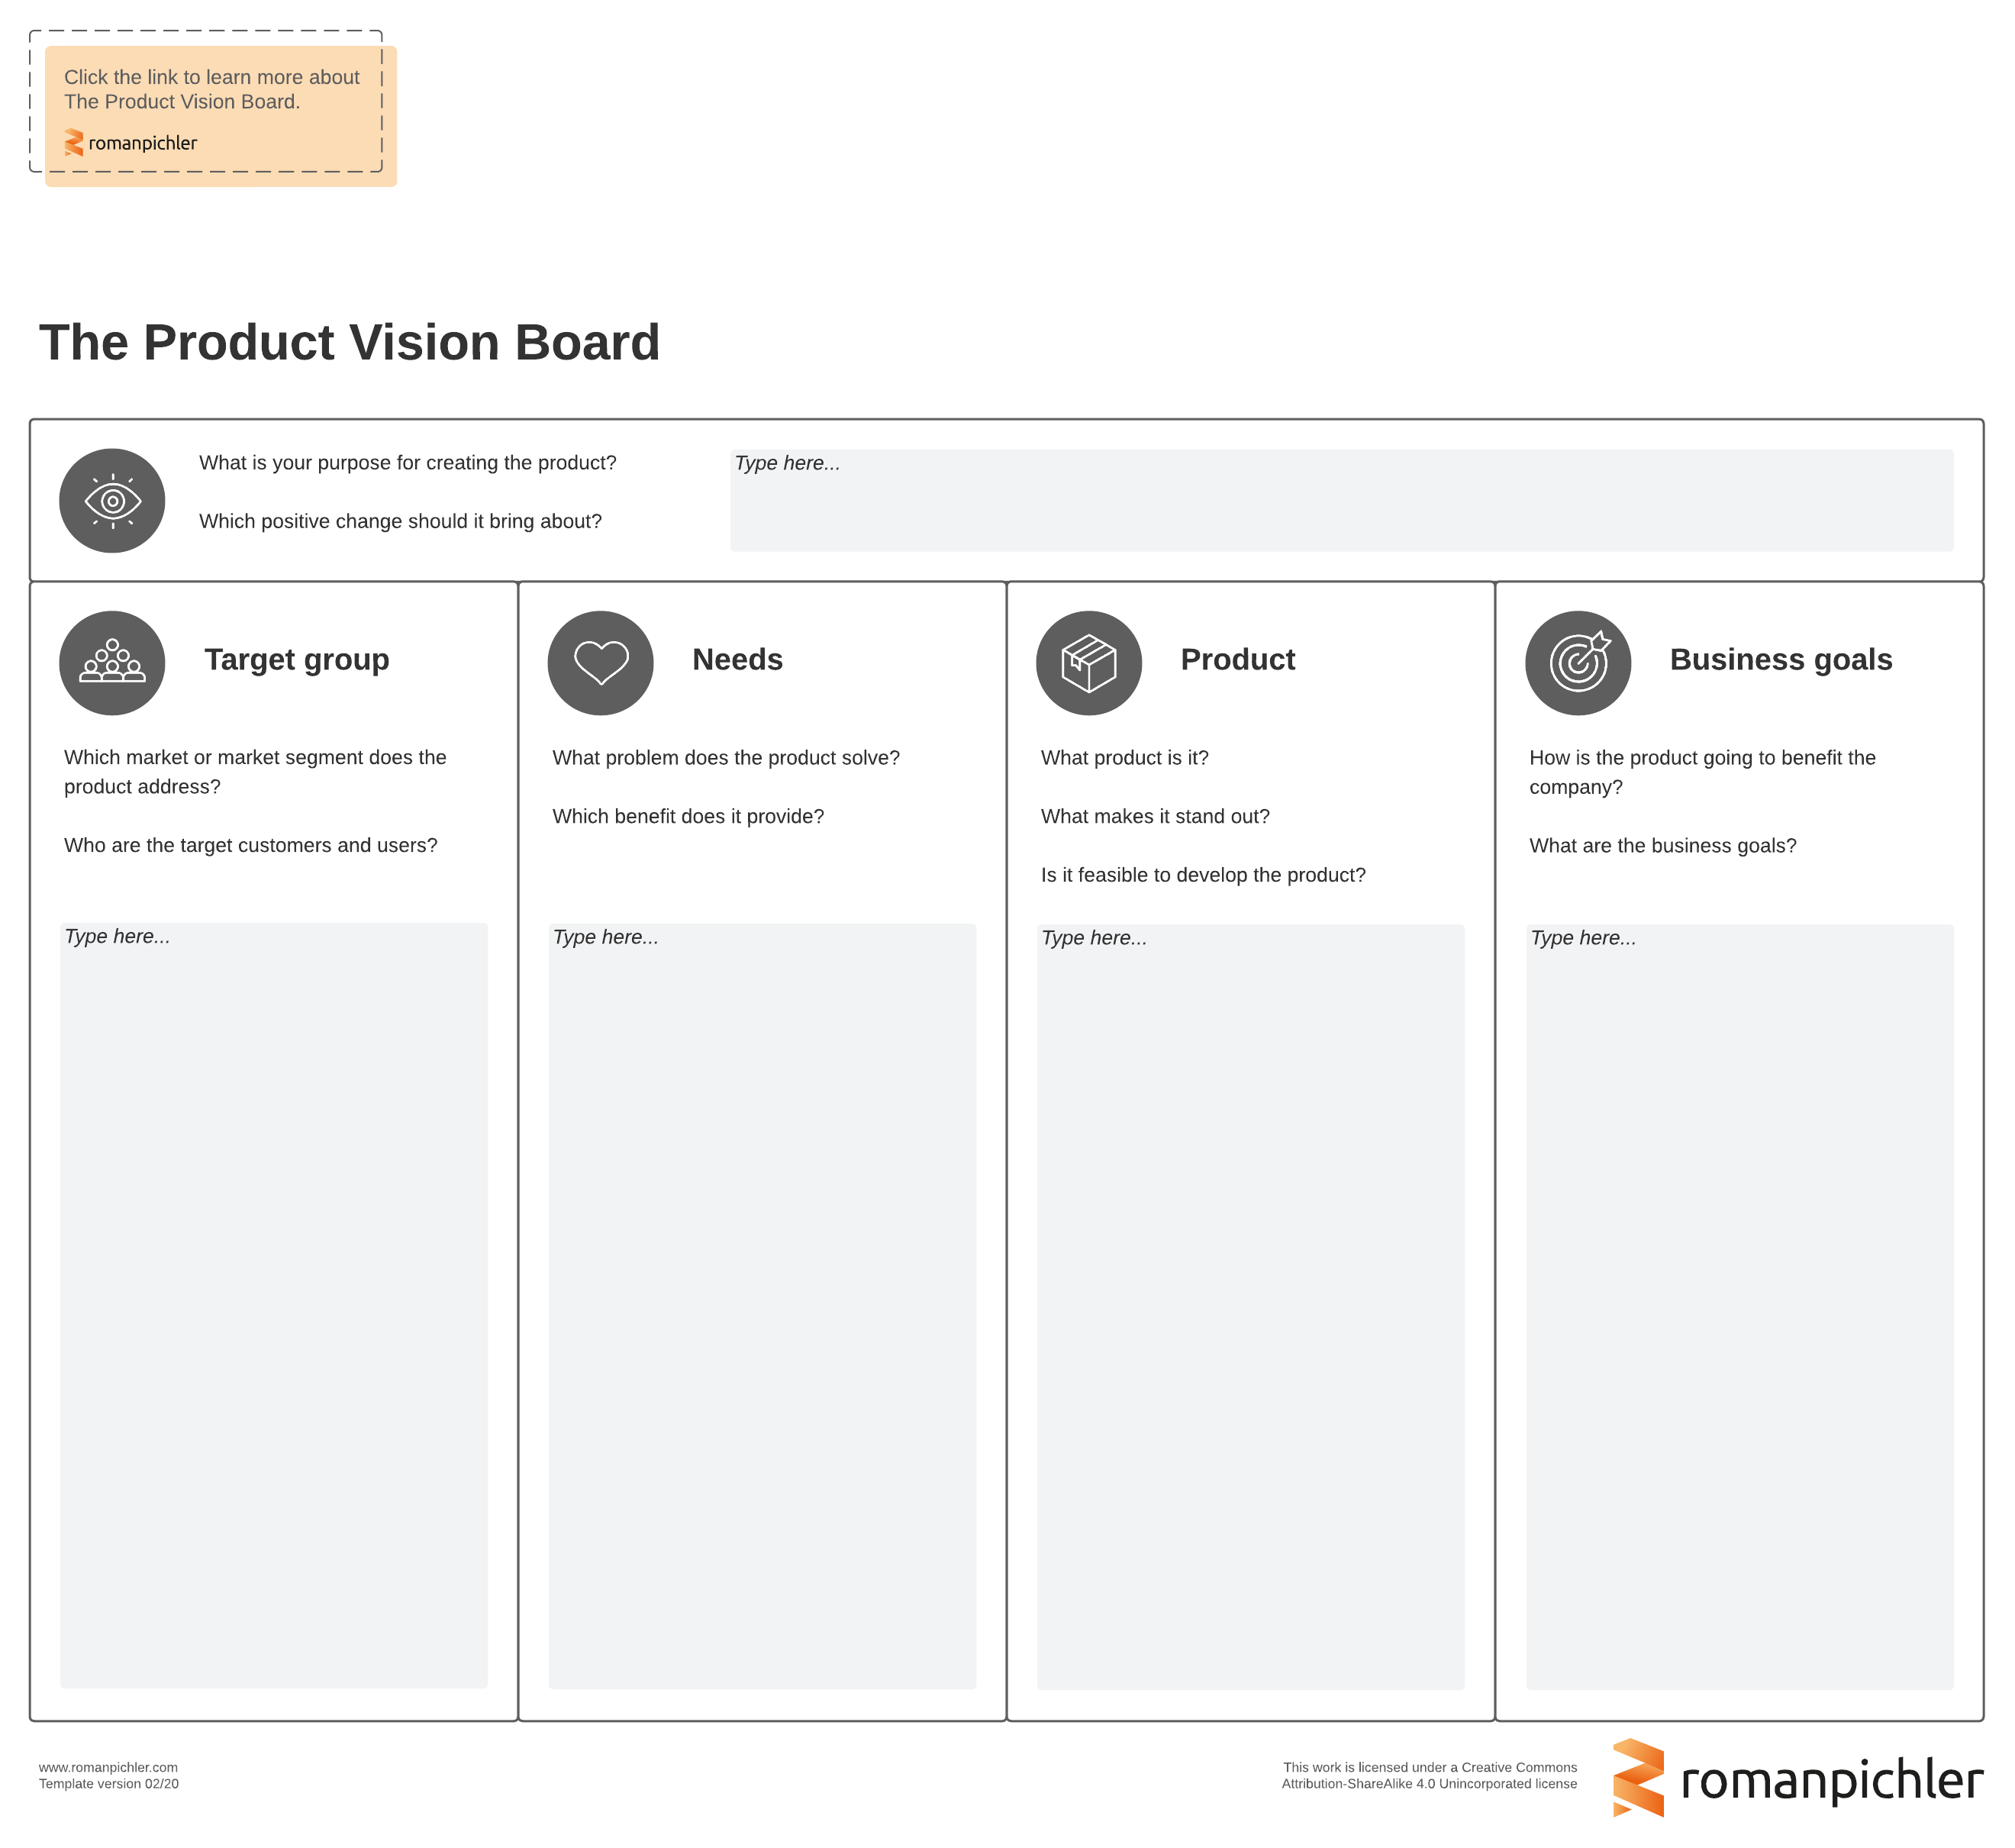Click the "What makes it stand out?" text
Viewport: 2015px width, 1848px height.
pos(1155,816)
